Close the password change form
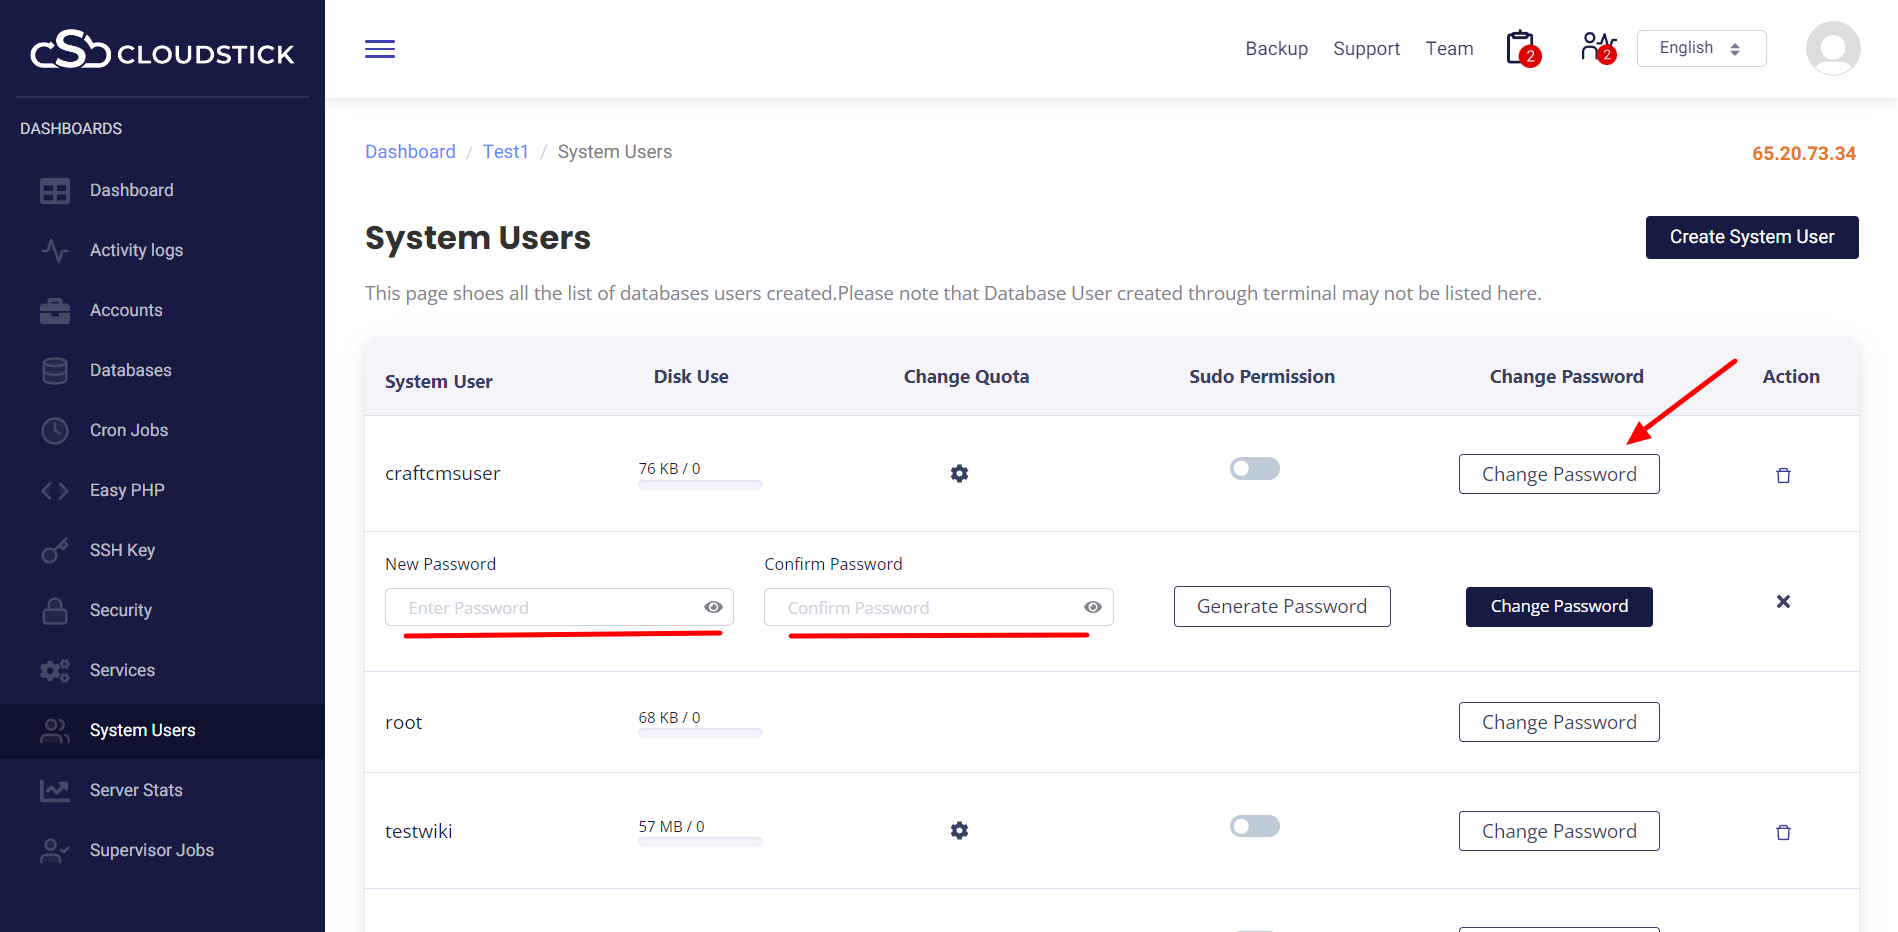The width and height of the screenshot is (1898, 932). tap(1783, 602)
